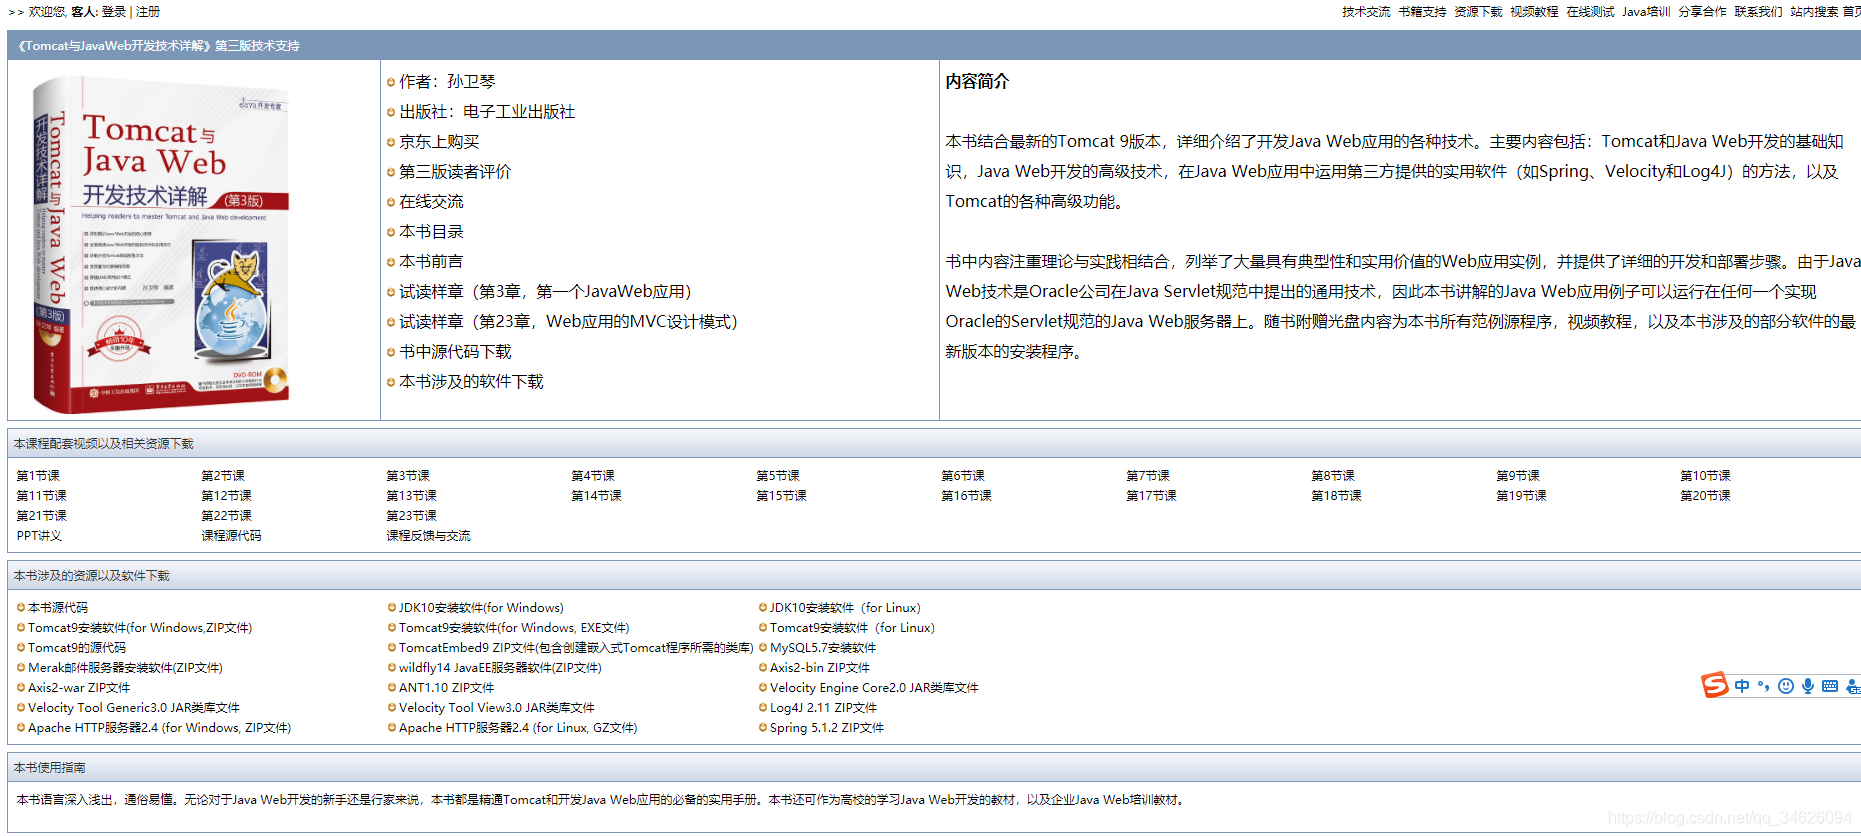Download Log4J 2.11 ZIP文件
Viewport: 1861px width, 836px height.
coord(823,708)
